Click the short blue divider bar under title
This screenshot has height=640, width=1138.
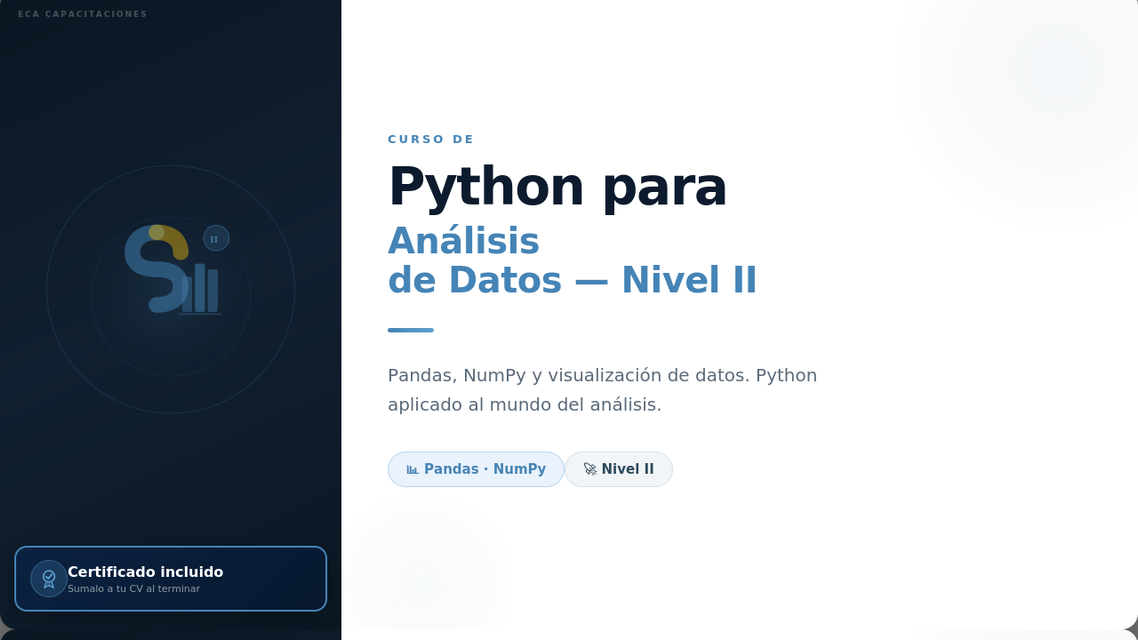pyautogui.click(x=410, y=330)
